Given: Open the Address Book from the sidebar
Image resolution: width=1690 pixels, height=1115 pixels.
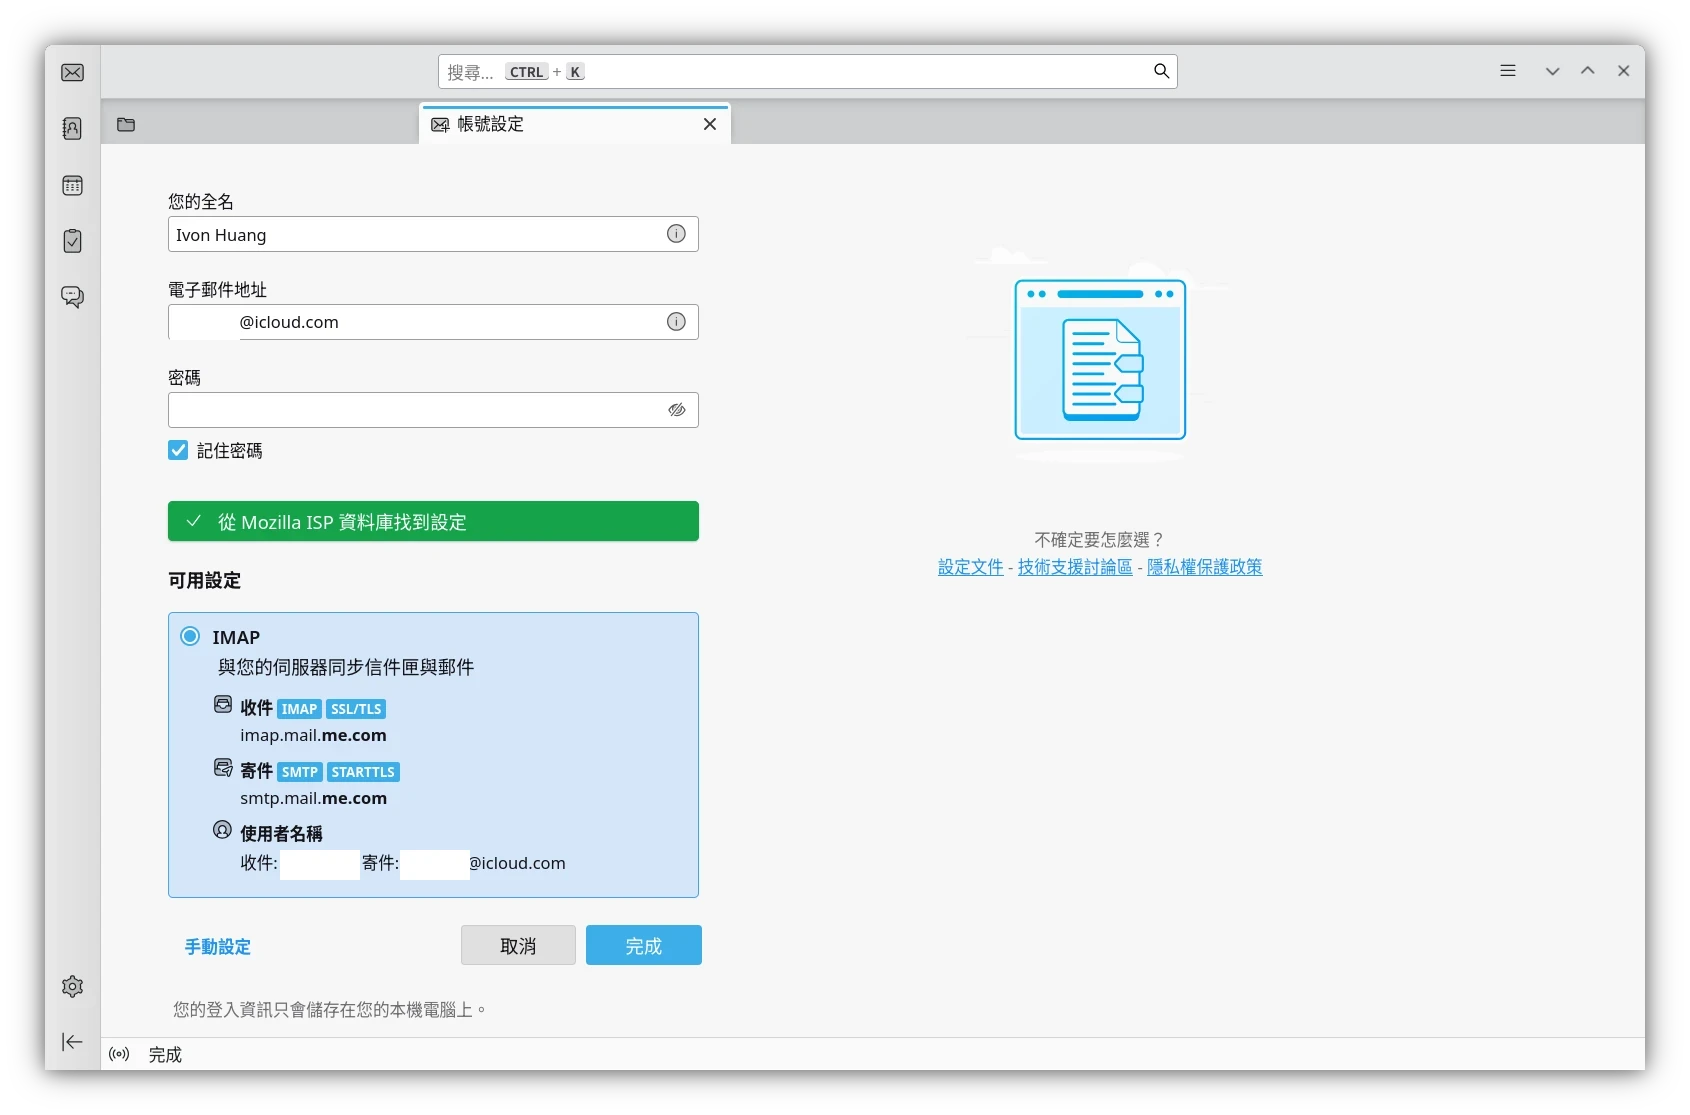Looking at the screenshot, I should 72,128.
